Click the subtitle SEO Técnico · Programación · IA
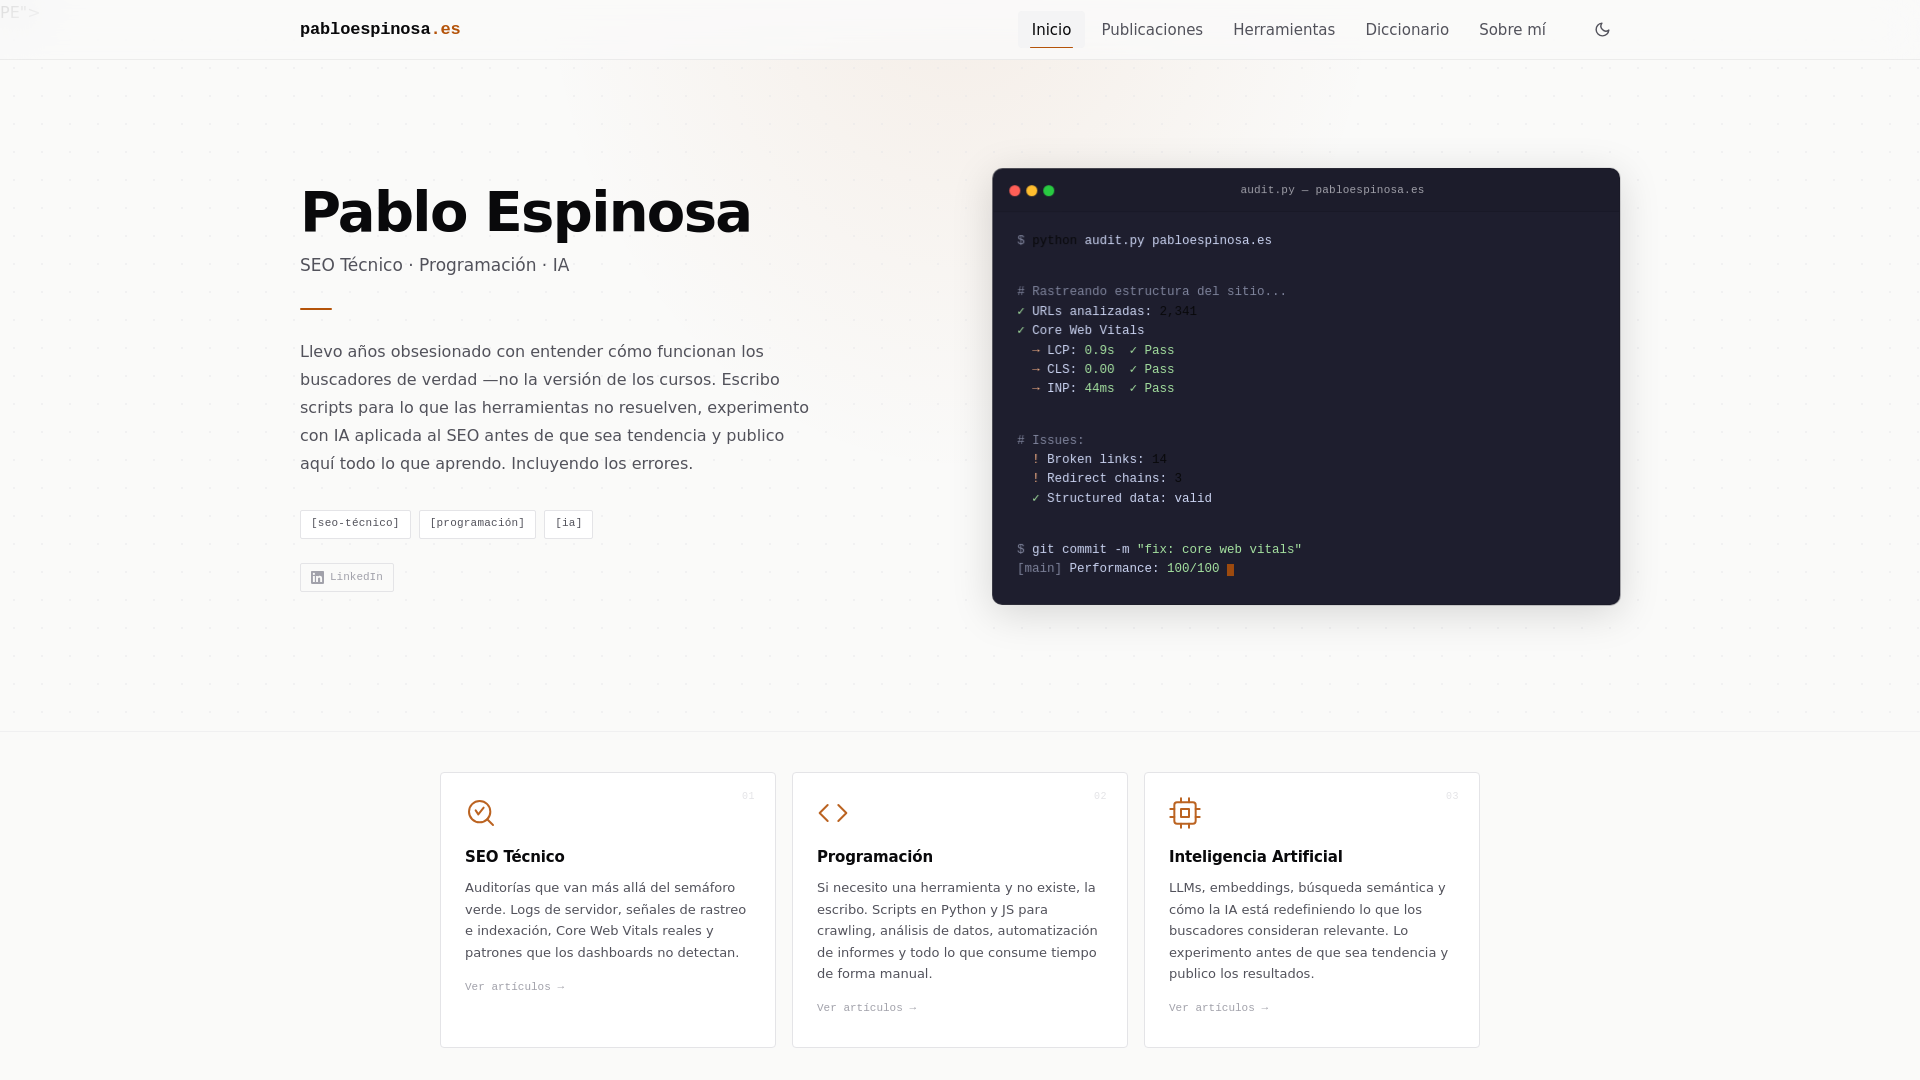 click(435, 265)
